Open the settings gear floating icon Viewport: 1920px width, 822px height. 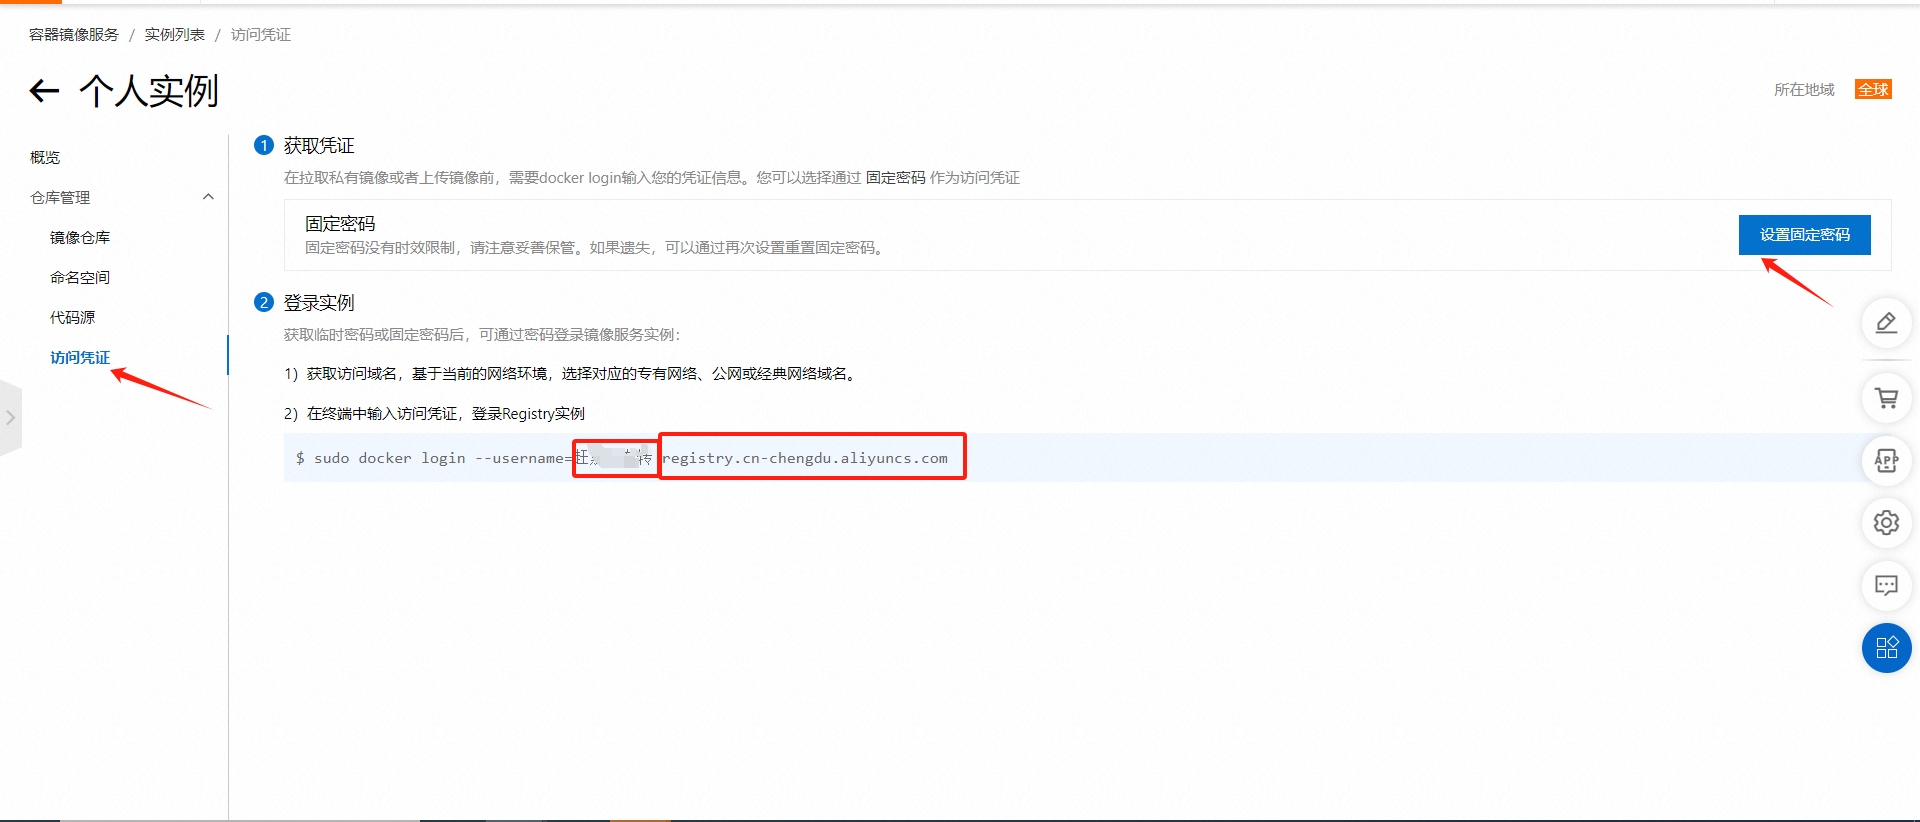(1886, 523)
